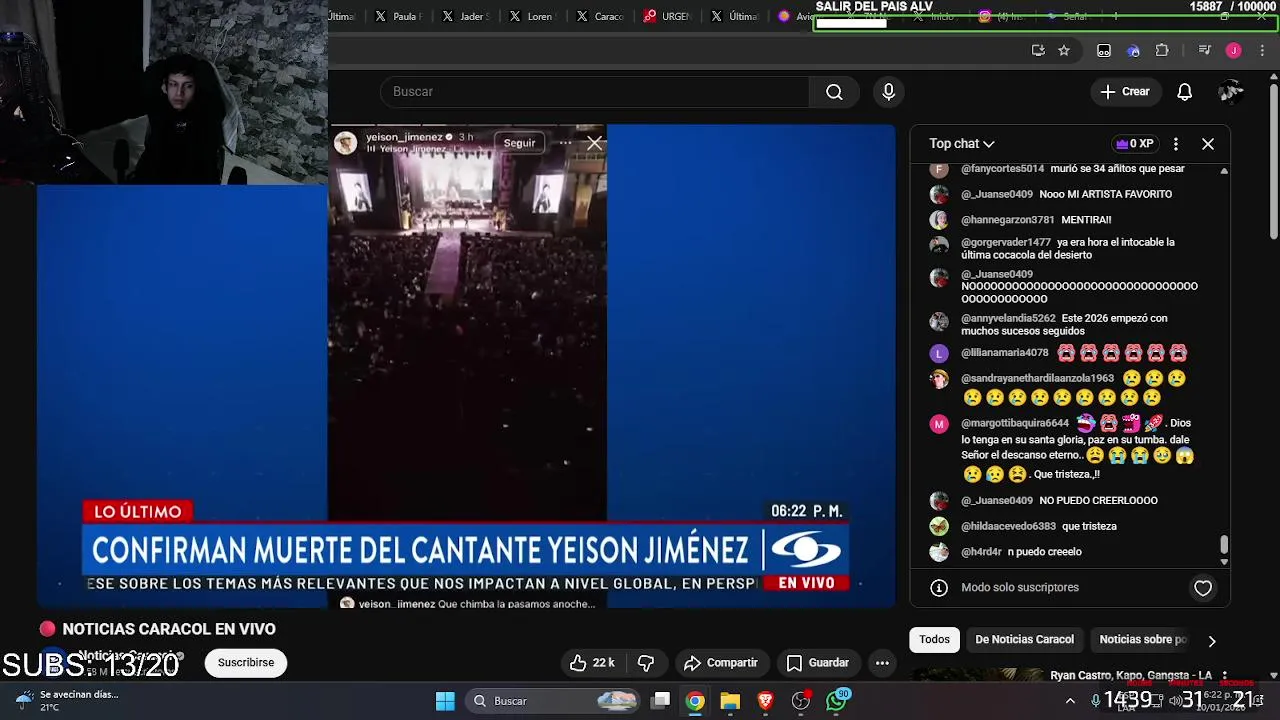Click the Ryan Castro, Kapo, Gangsta suggested video
Viewport: 1280px width, 720px height.
pyautogui.click(x=1130, y=676)
